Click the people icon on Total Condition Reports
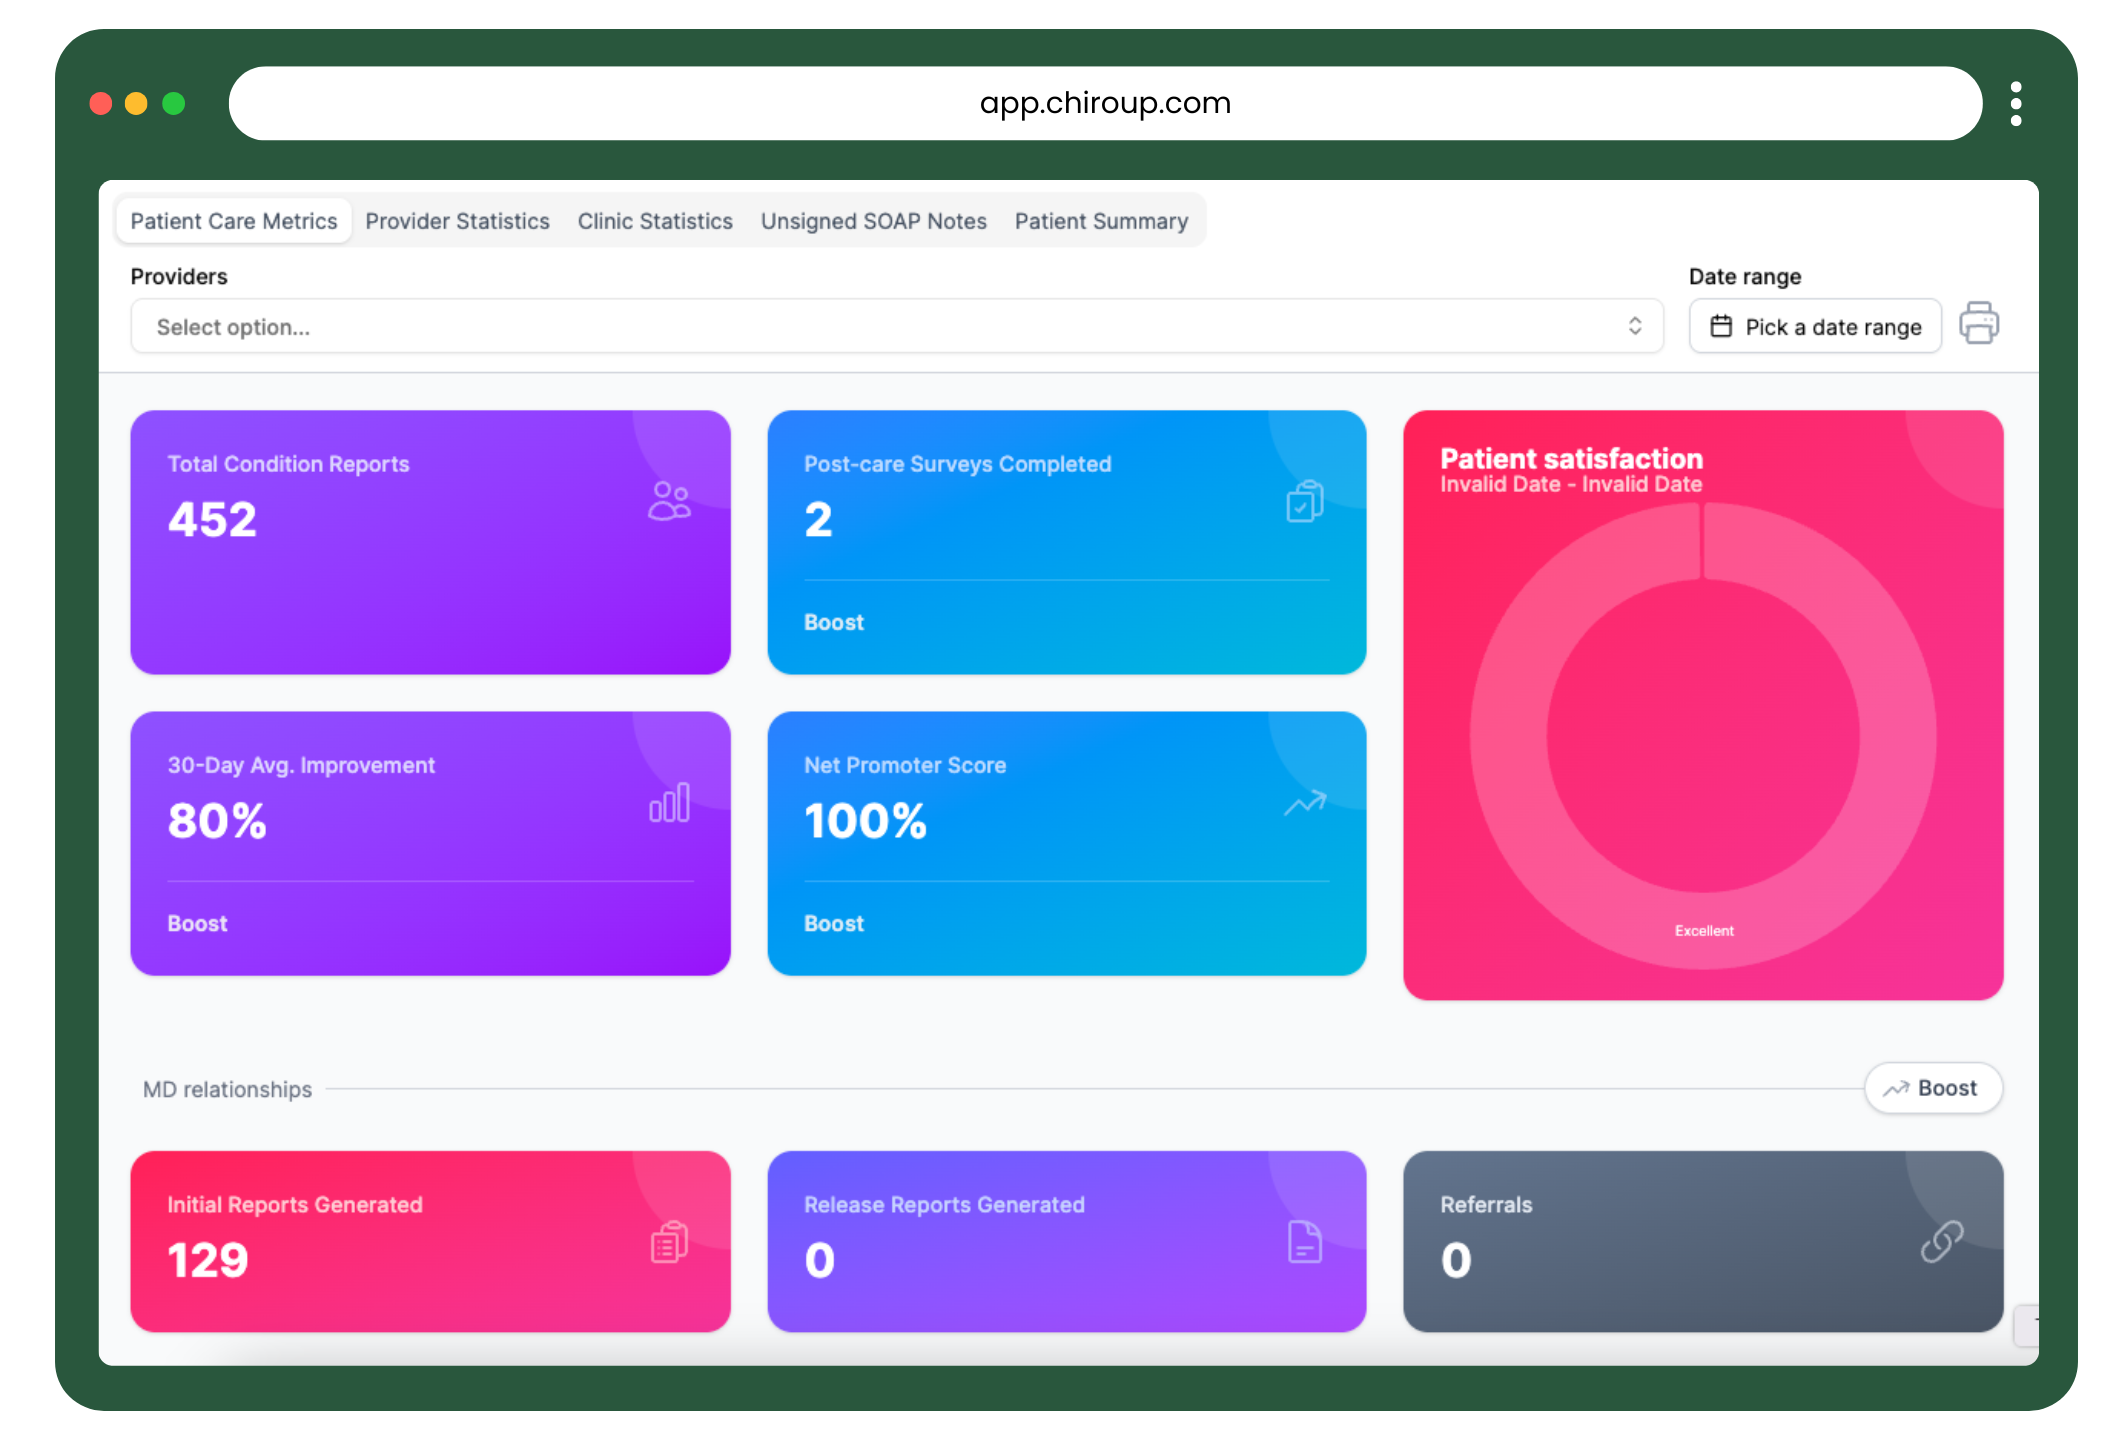Screen dimensions: 2128x1440 click(x=669, y=501)
